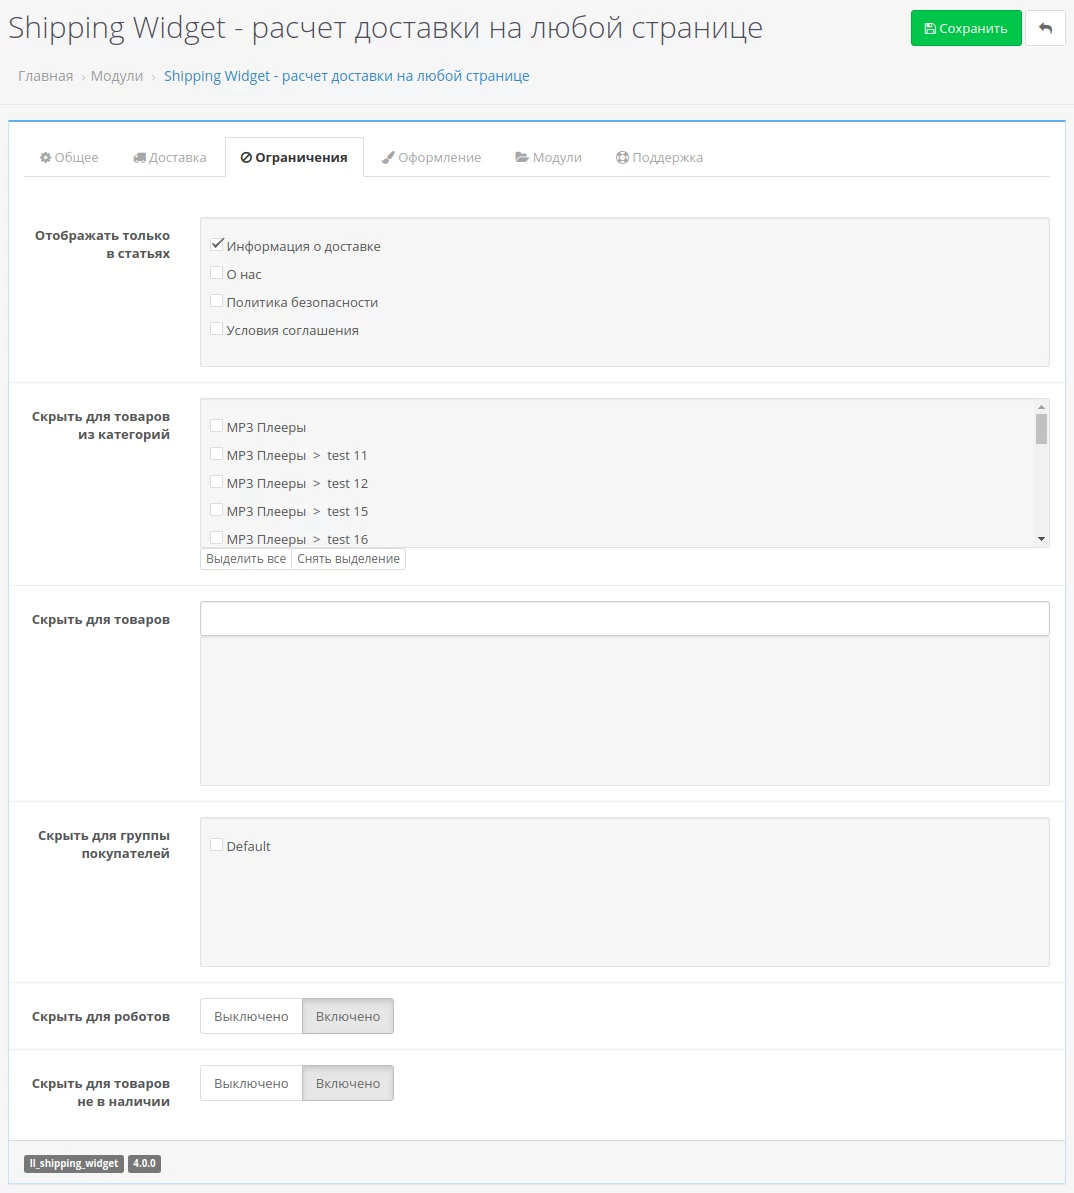The image size is (1074, 1193).
Task: Uncheck Информация о доставке checkbox
Action: point(217,245)
